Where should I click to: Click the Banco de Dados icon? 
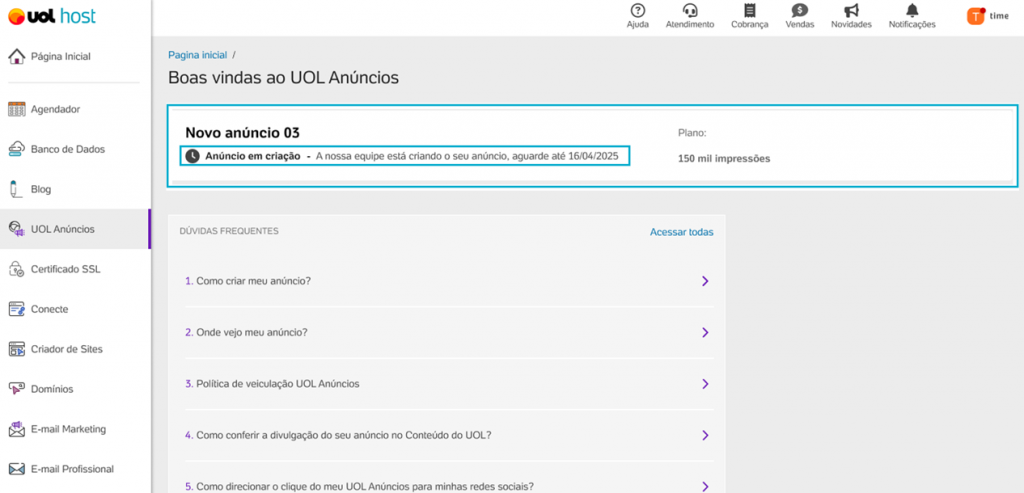click(16, 150)
